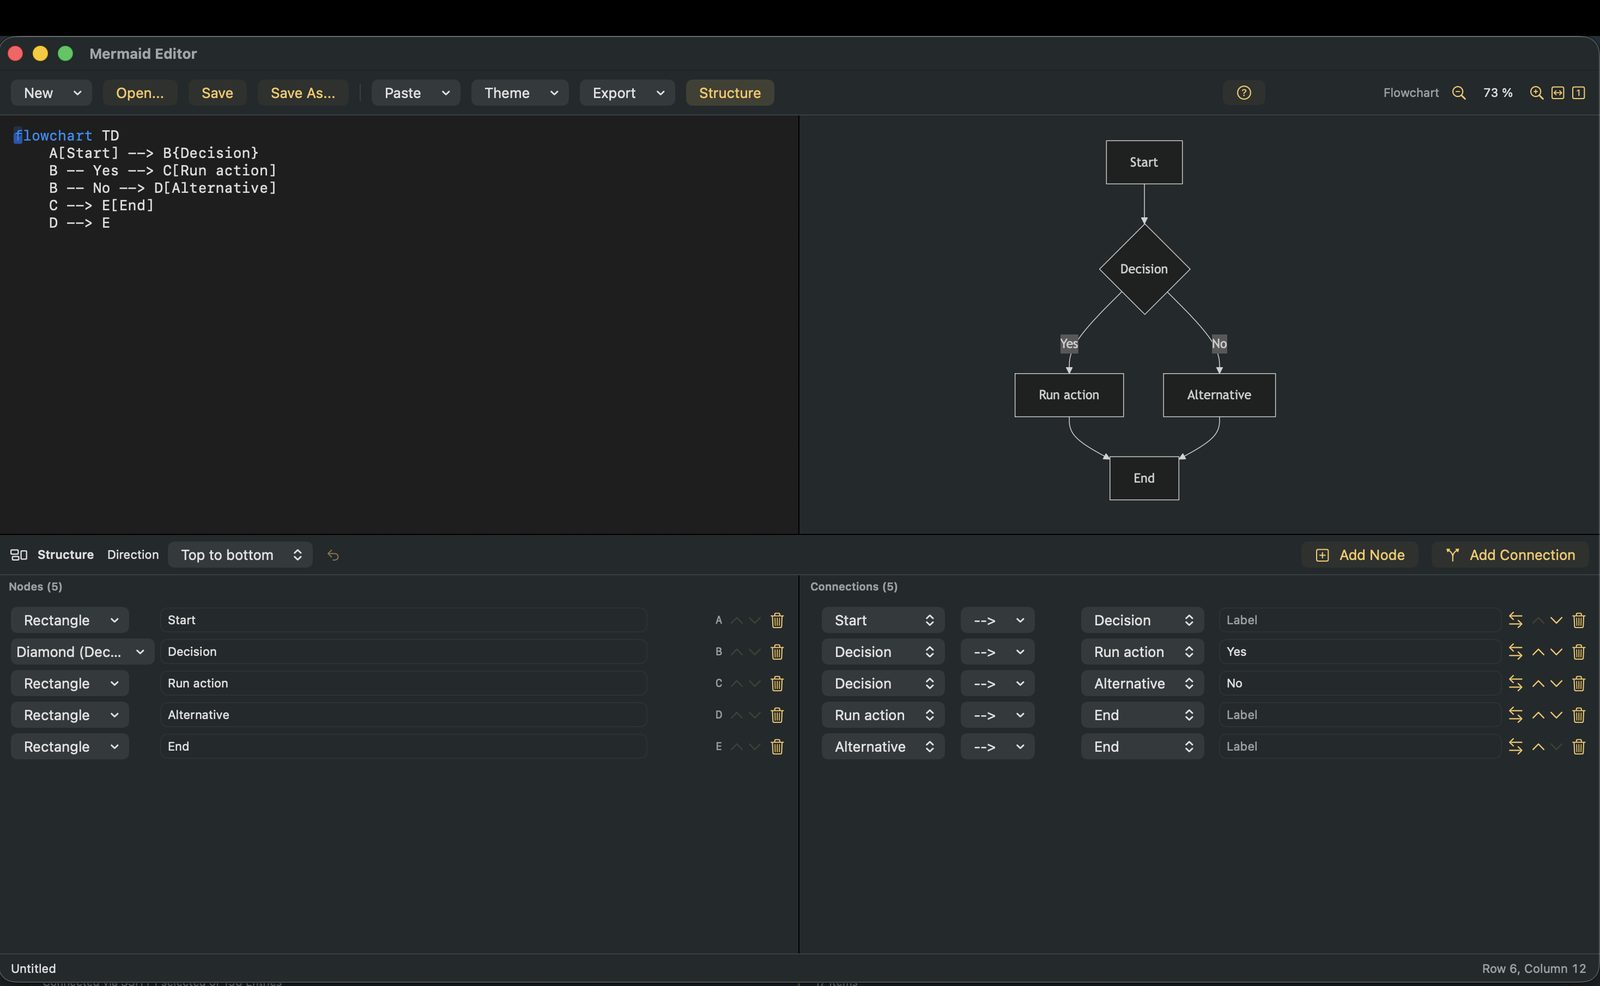Delete the End node row
The height and width of the screenshot is (986, 1600).
[777, 747]
